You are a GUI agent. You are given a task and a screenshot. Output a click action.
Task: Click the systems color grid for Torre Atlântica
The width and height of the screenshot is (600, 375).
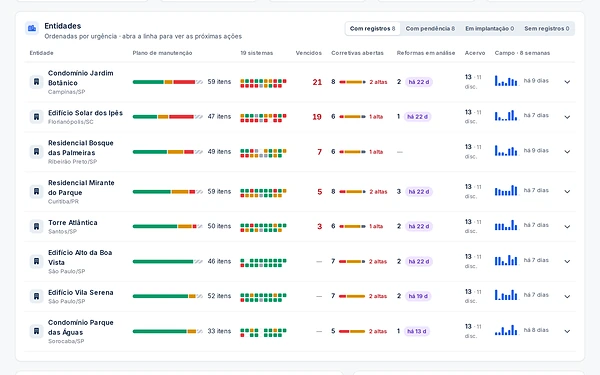(x=263, y=228)
